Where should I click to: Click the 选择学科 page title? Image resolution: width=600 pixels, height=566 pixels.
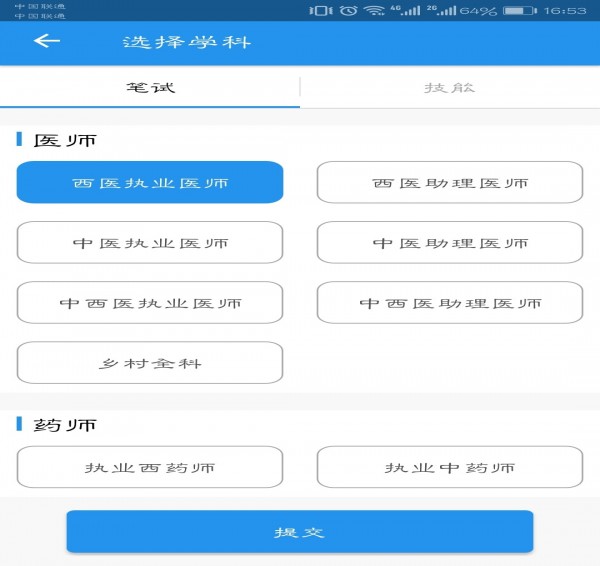pyautogui.click(x=187, y=42)
